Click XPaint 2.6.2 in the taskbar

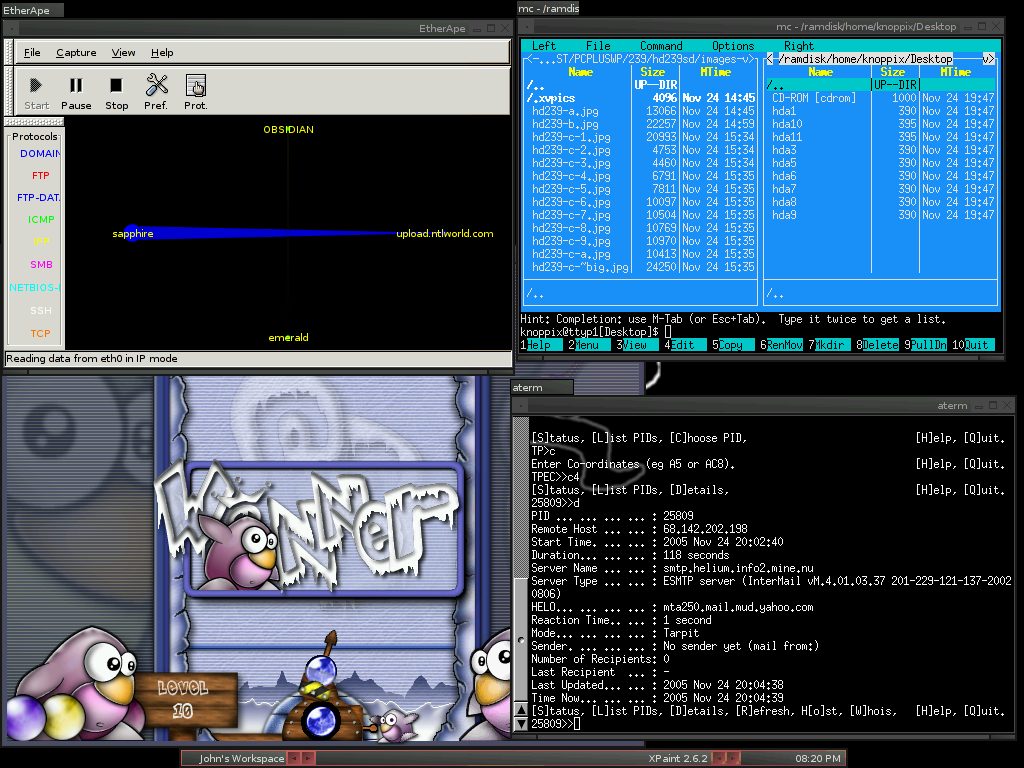(677, 758)
